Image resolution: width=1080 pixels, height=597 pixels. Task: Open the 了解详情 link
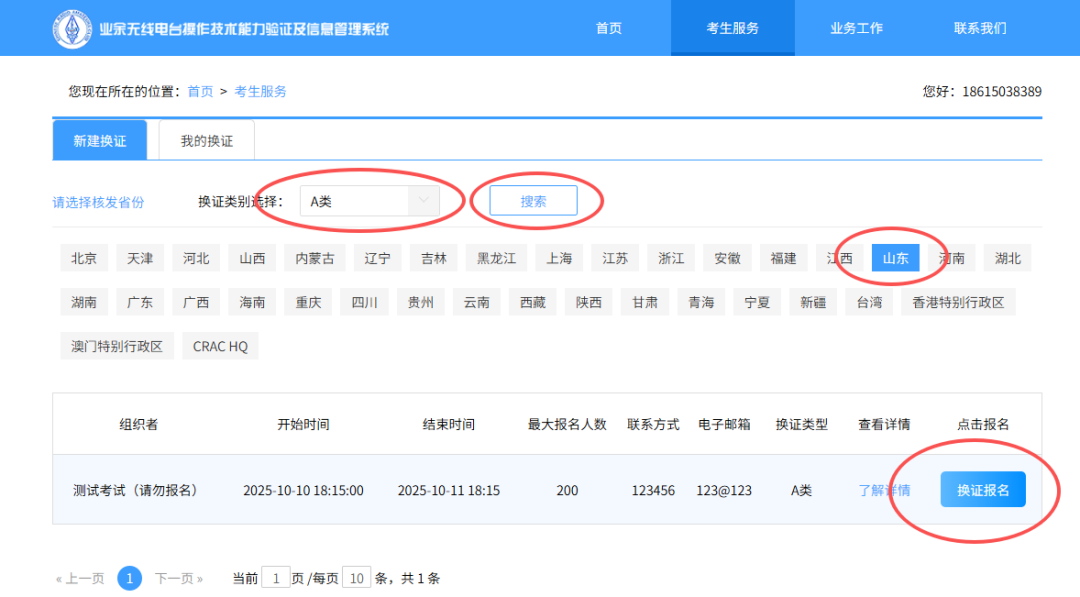884,490
